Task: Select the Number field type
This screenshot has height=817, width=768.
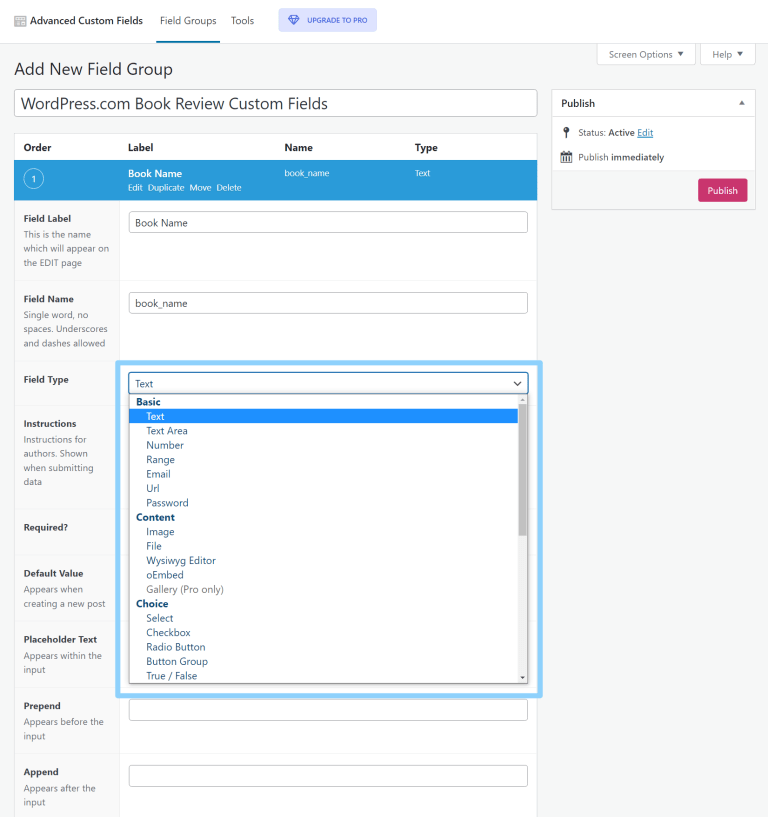Action: coord(324,445)
